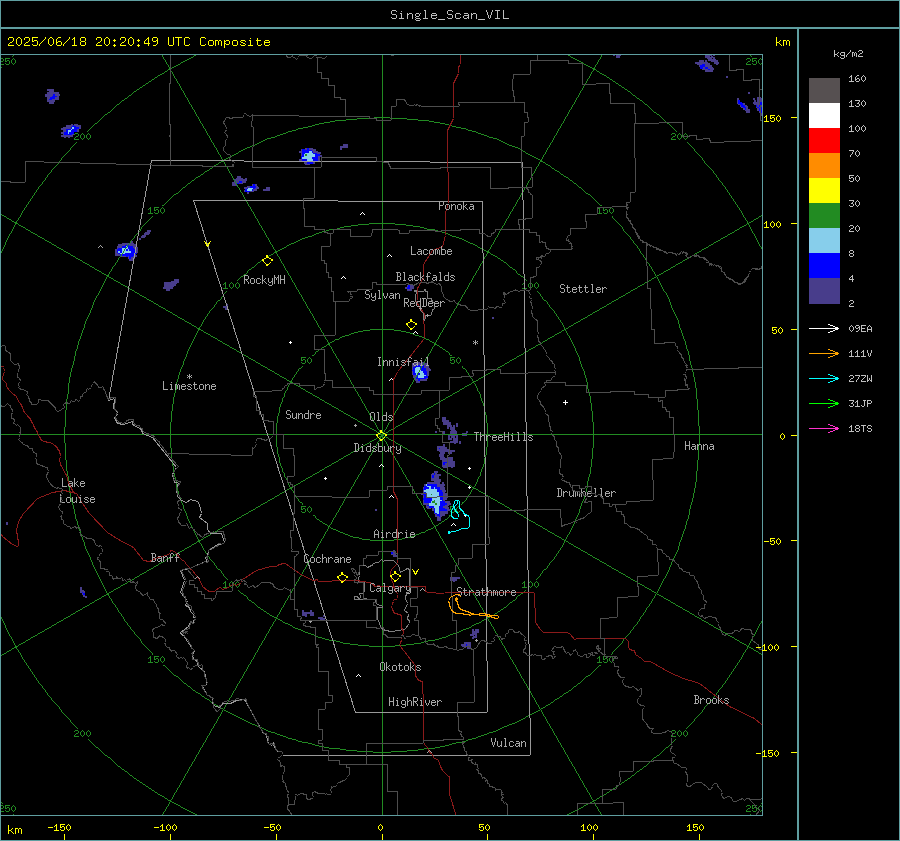Pick the red 70-100 legend color
This screenshot has width=900, height=841.
coord(824,141)
